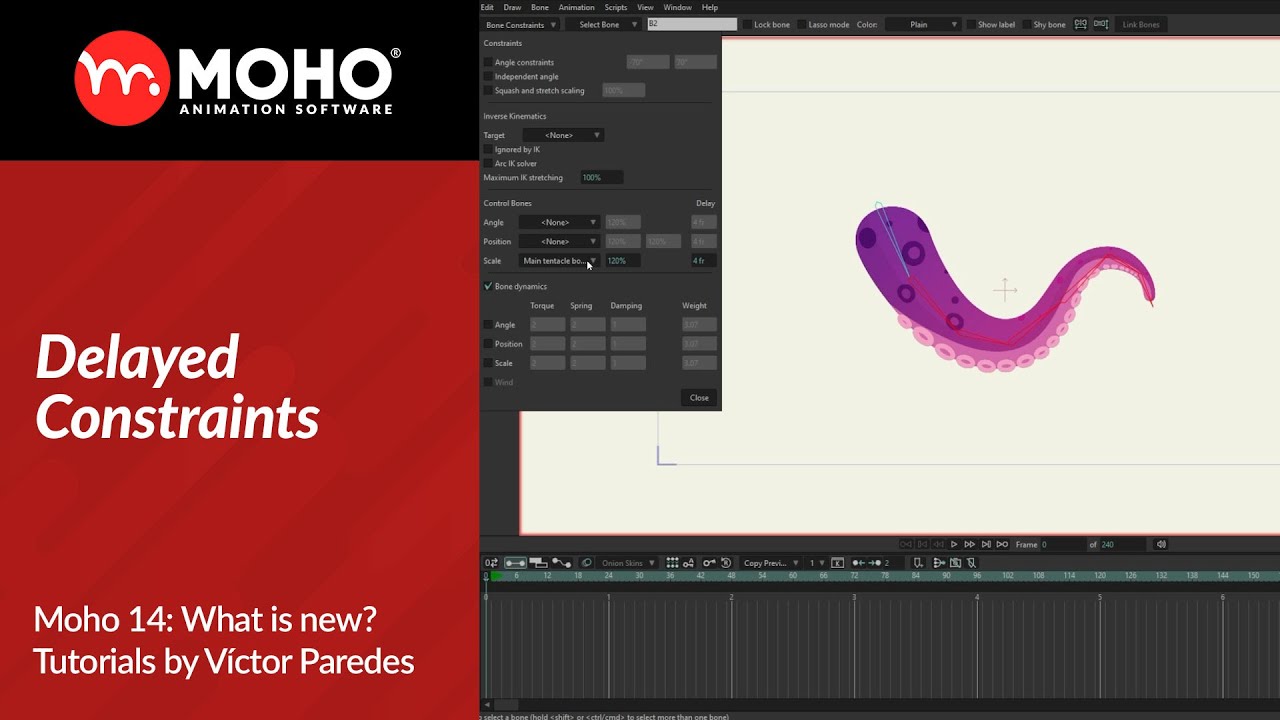Click the delete keyframes icon in timeline
Screen dimensions: 1280x720
(955, 563)
